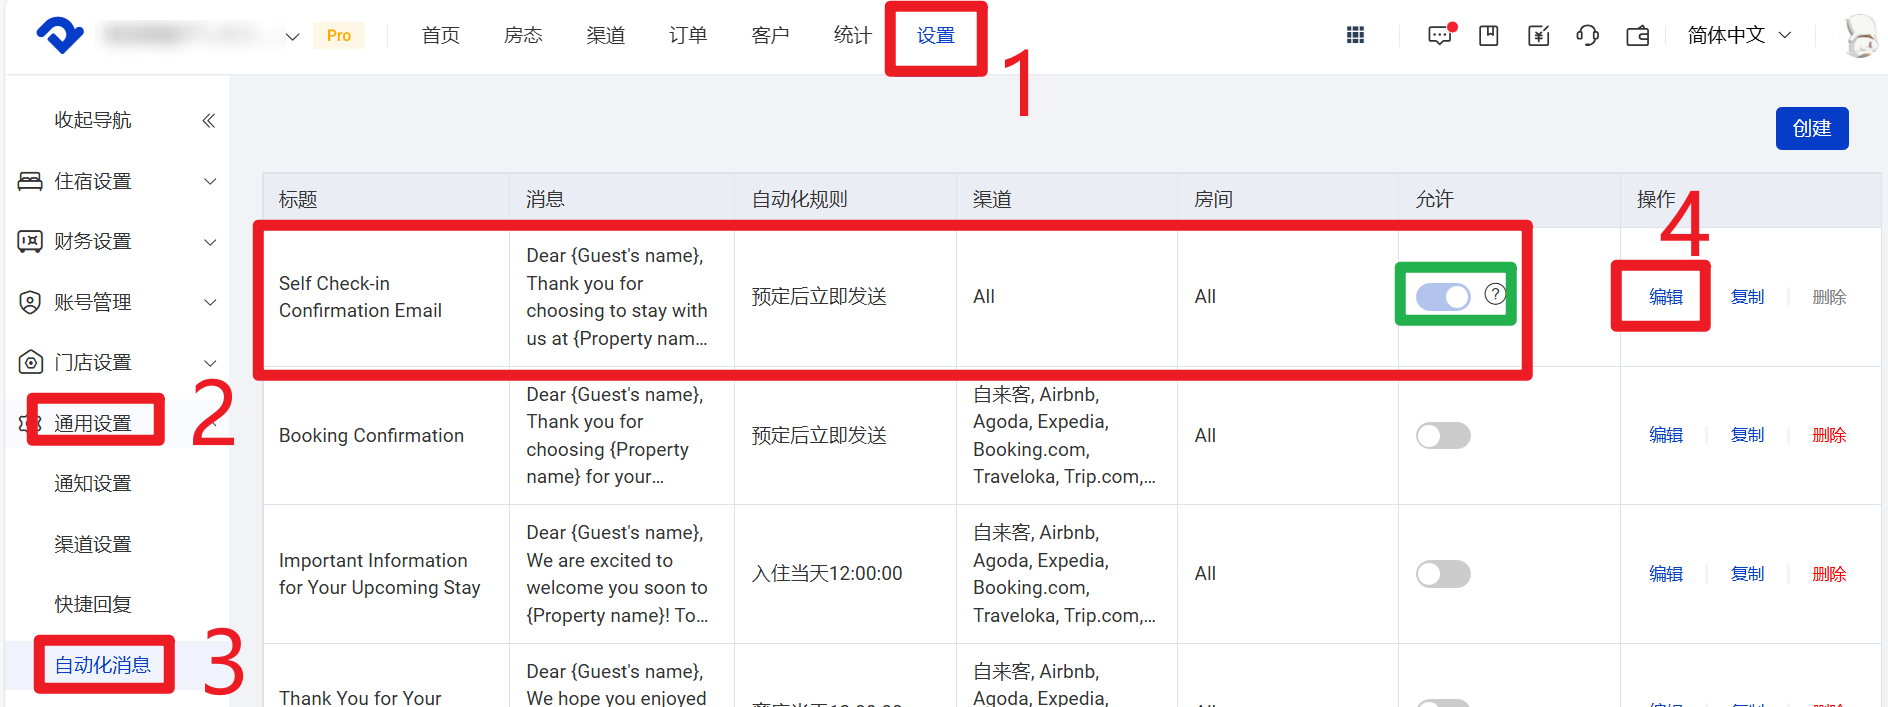Open 快捷回复 sidebar item
This screenshot has height=707, width=1888.
93,604
